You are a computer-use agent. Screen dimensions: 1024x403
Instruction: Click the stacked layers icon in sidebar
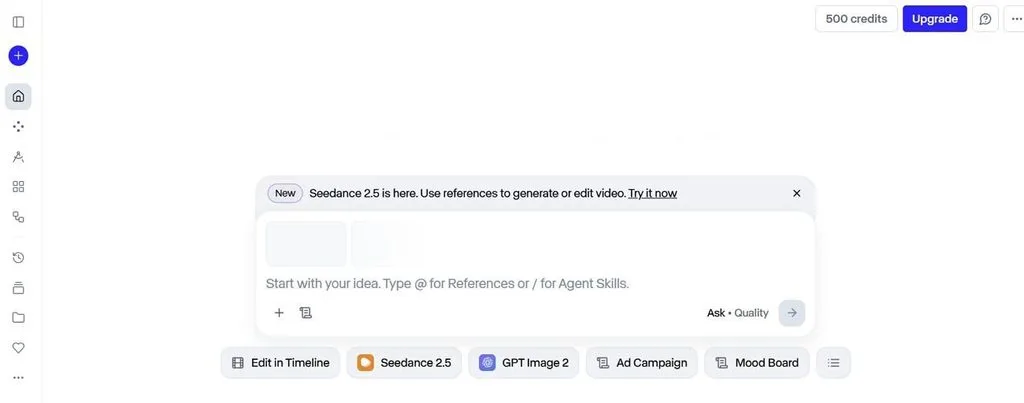(x=18, y=287)
